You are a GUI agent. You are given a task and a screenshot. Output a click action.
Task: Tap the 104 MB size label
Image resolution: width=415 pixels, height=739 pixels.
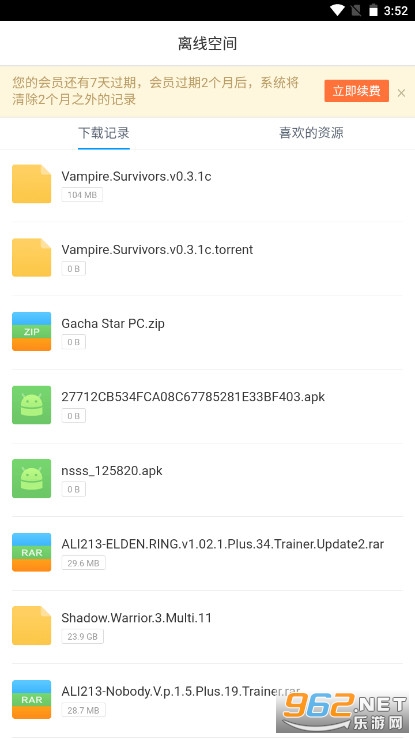[82, 195]
